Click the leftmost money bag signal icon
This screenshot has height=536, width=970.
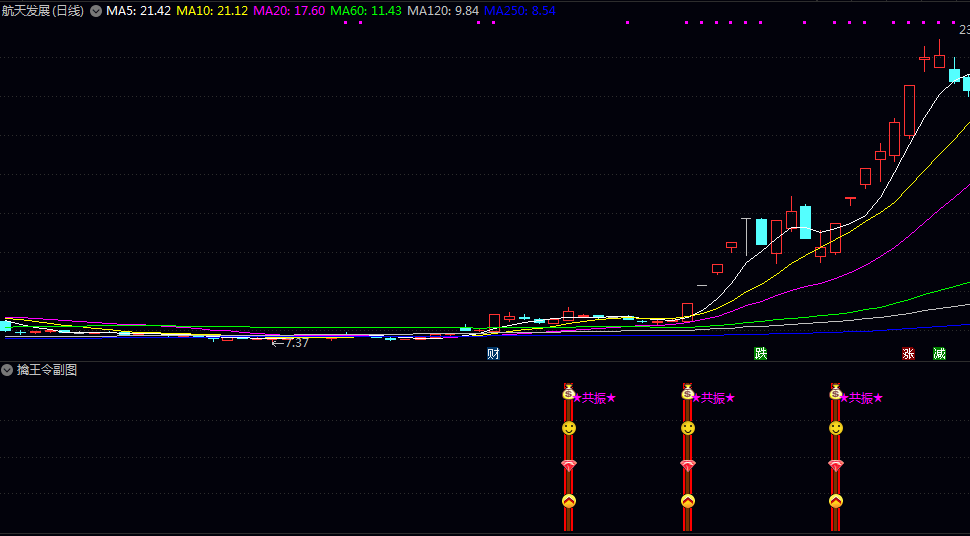click(x=568, y=393)
